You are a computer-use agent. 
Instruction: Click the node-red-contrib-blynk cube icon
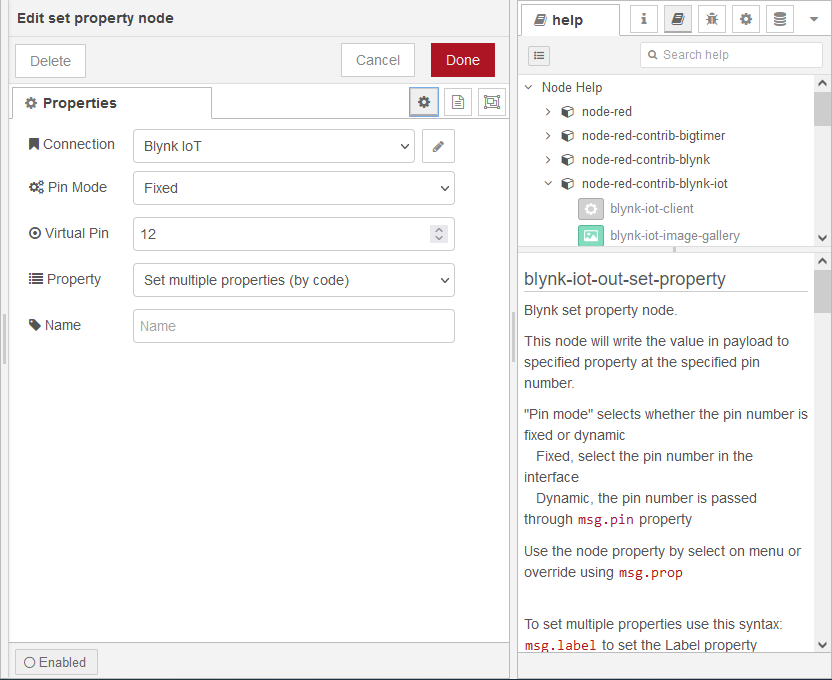568,160
